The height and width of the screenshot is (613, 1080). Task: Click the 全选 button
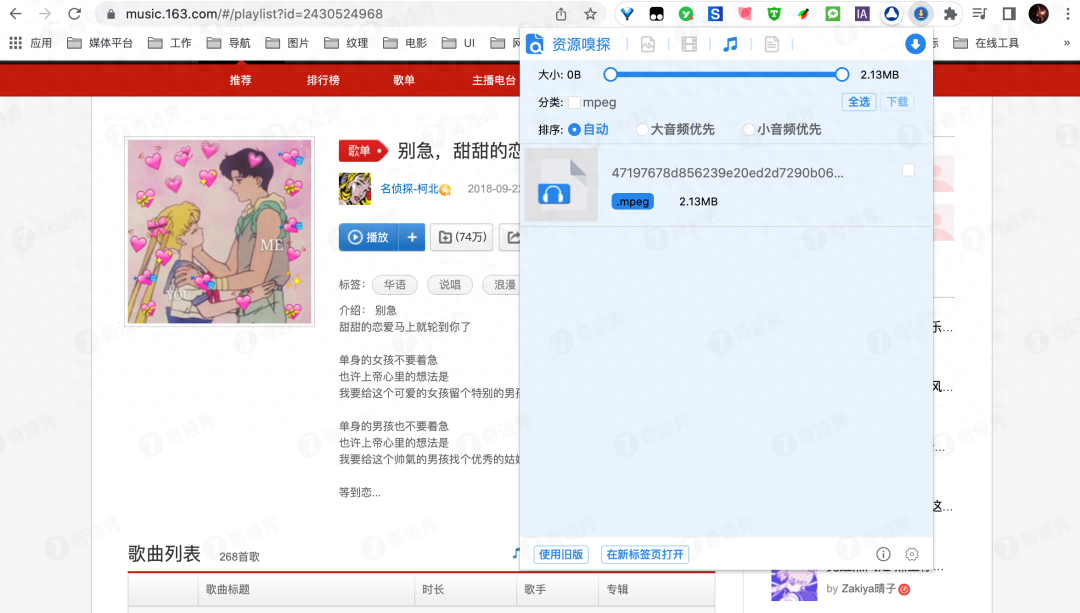coord(859,102)
